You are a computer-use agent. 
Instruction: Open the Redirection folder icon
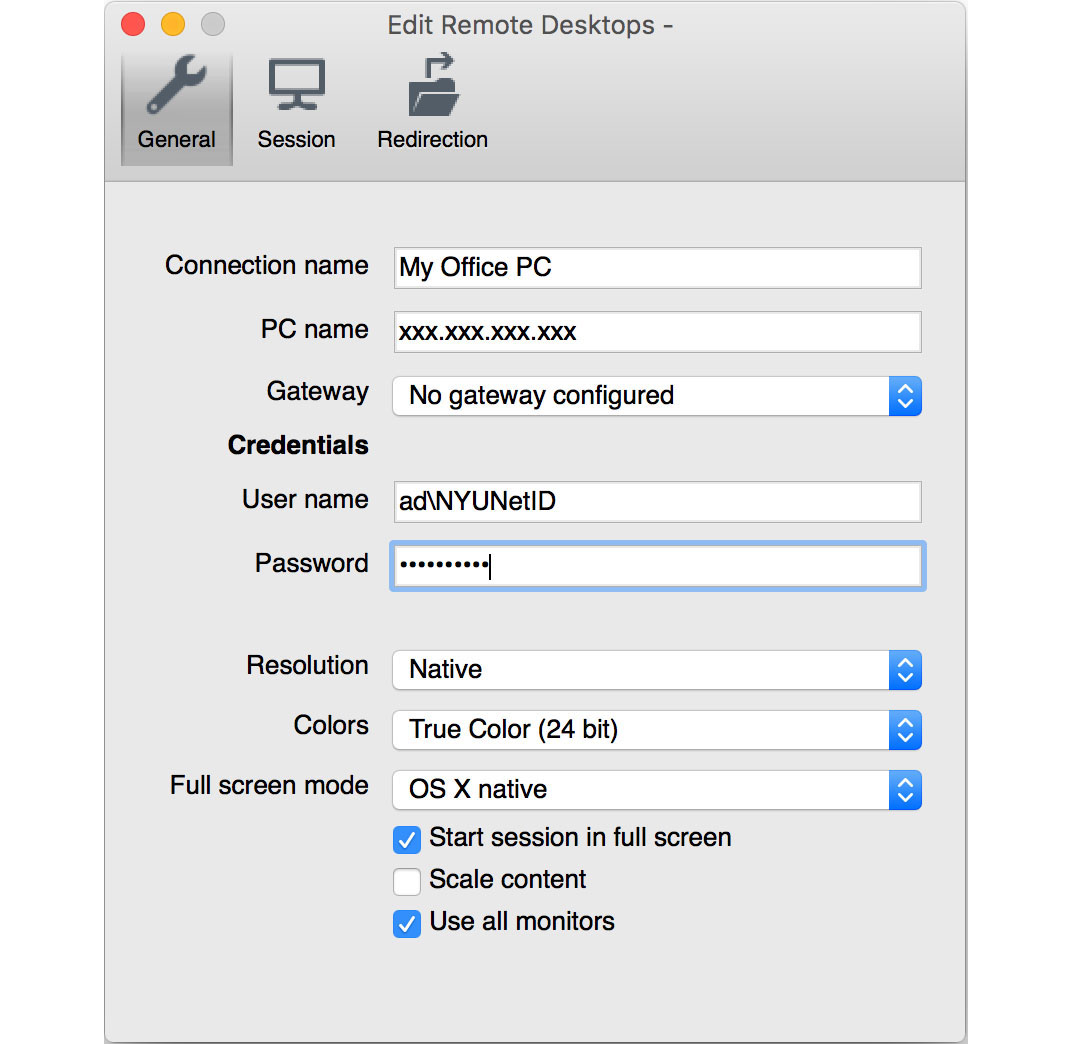click(432, 87)
